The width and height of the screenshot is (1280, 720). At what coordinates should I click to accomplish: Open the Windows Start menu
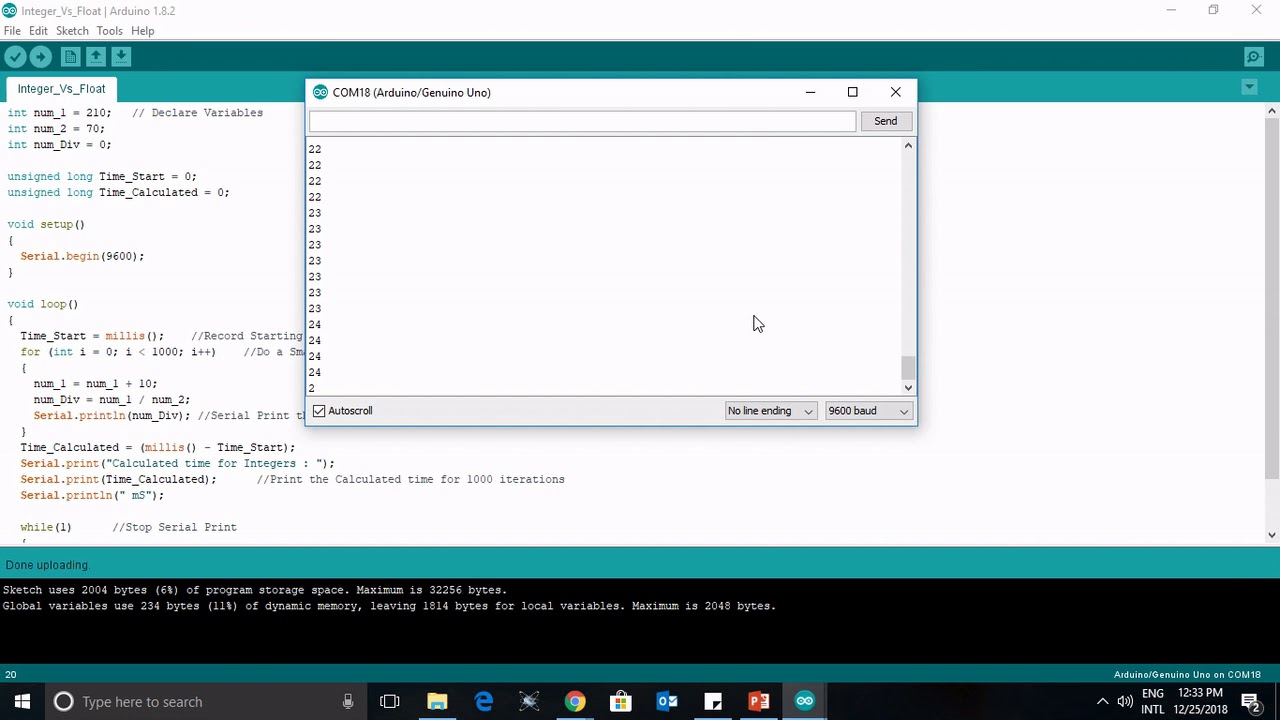pos(22,701)
